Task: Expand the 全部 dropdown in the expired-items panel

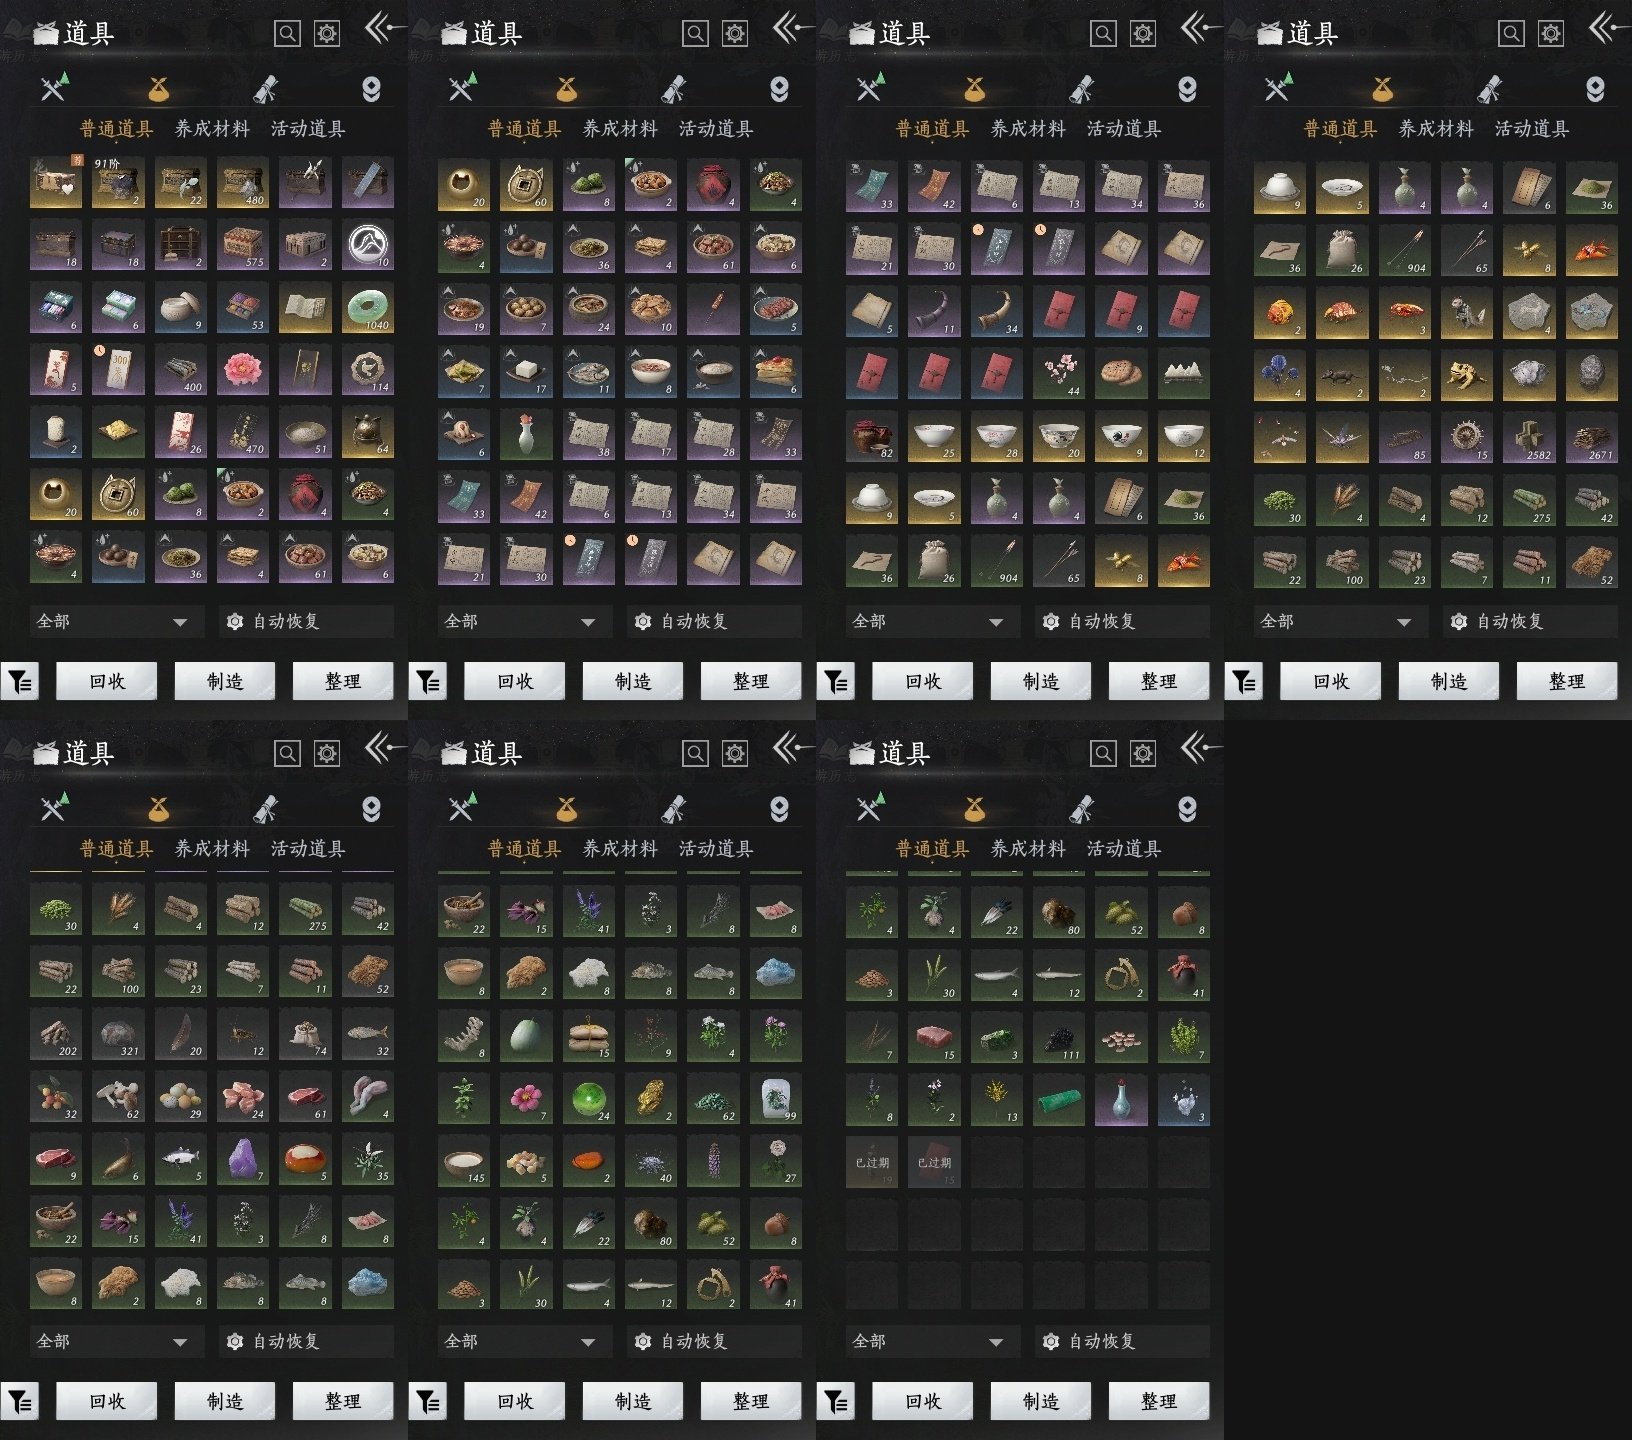Action: pyautogui.click(x=925, y=1341)
